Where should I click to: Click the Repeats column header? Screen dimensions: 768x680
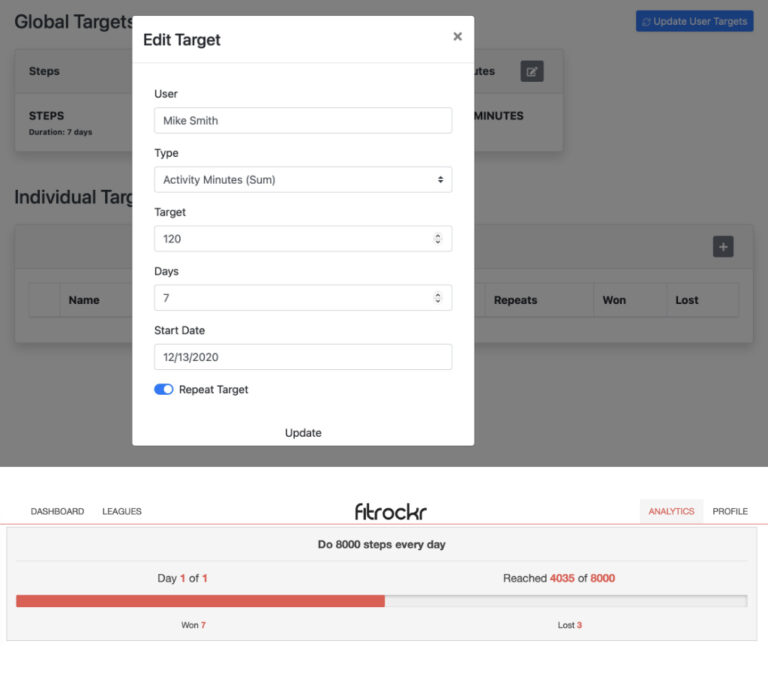coord(515,300)
